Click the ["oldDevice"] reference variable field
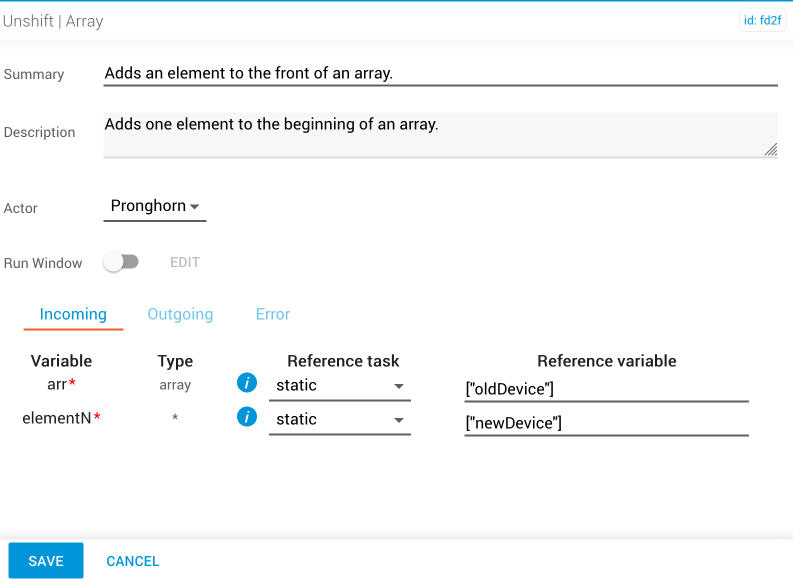 click(606, 389)
